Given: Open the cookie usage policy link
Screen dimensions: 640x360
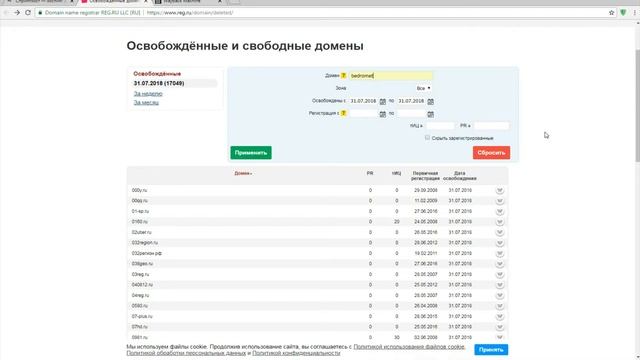Looking at the screenshot, I should [409, 347].
